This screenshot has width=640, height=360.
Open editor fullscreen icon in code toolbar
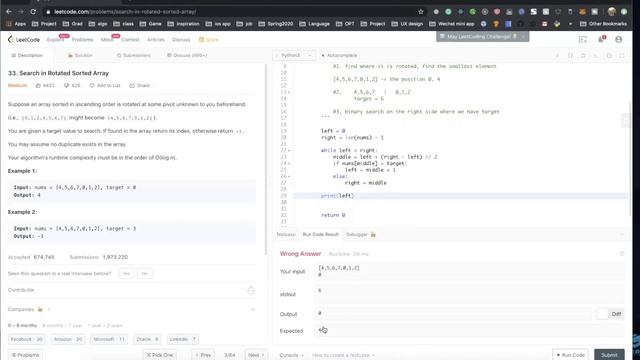tap(622, 56)
